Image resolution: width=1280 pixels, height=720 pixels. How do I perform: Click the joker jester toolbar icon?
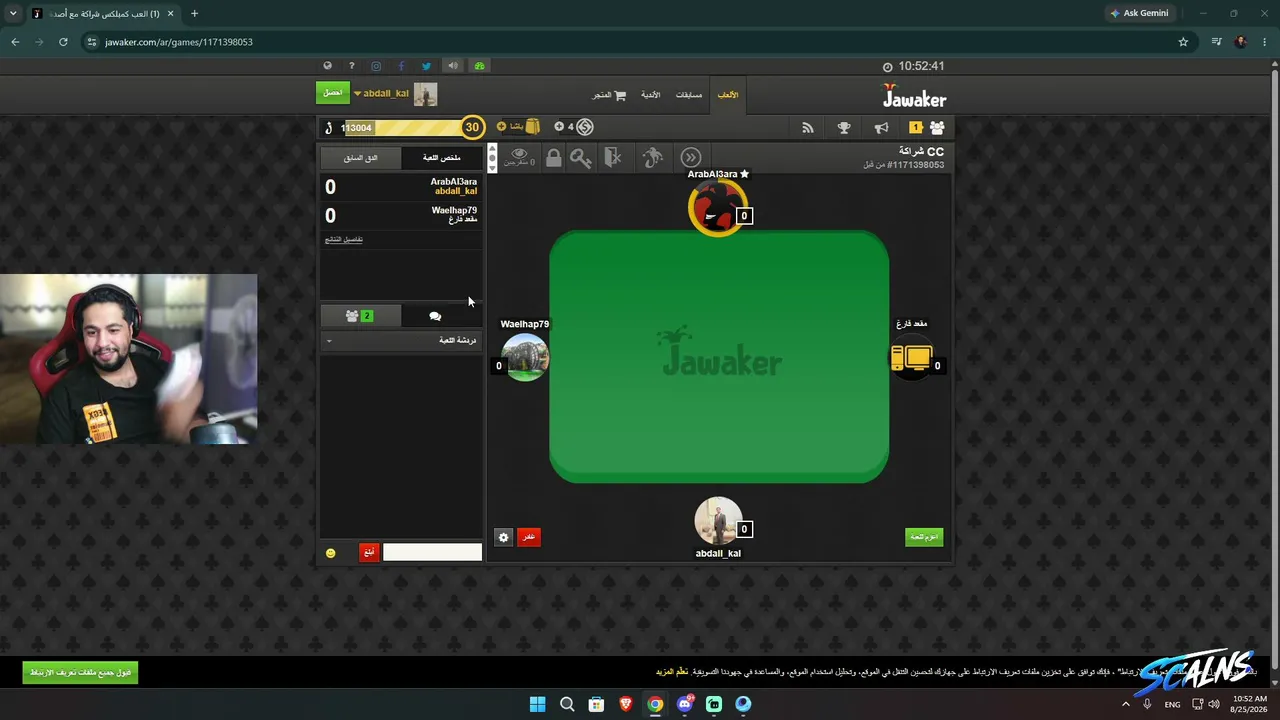652,157
